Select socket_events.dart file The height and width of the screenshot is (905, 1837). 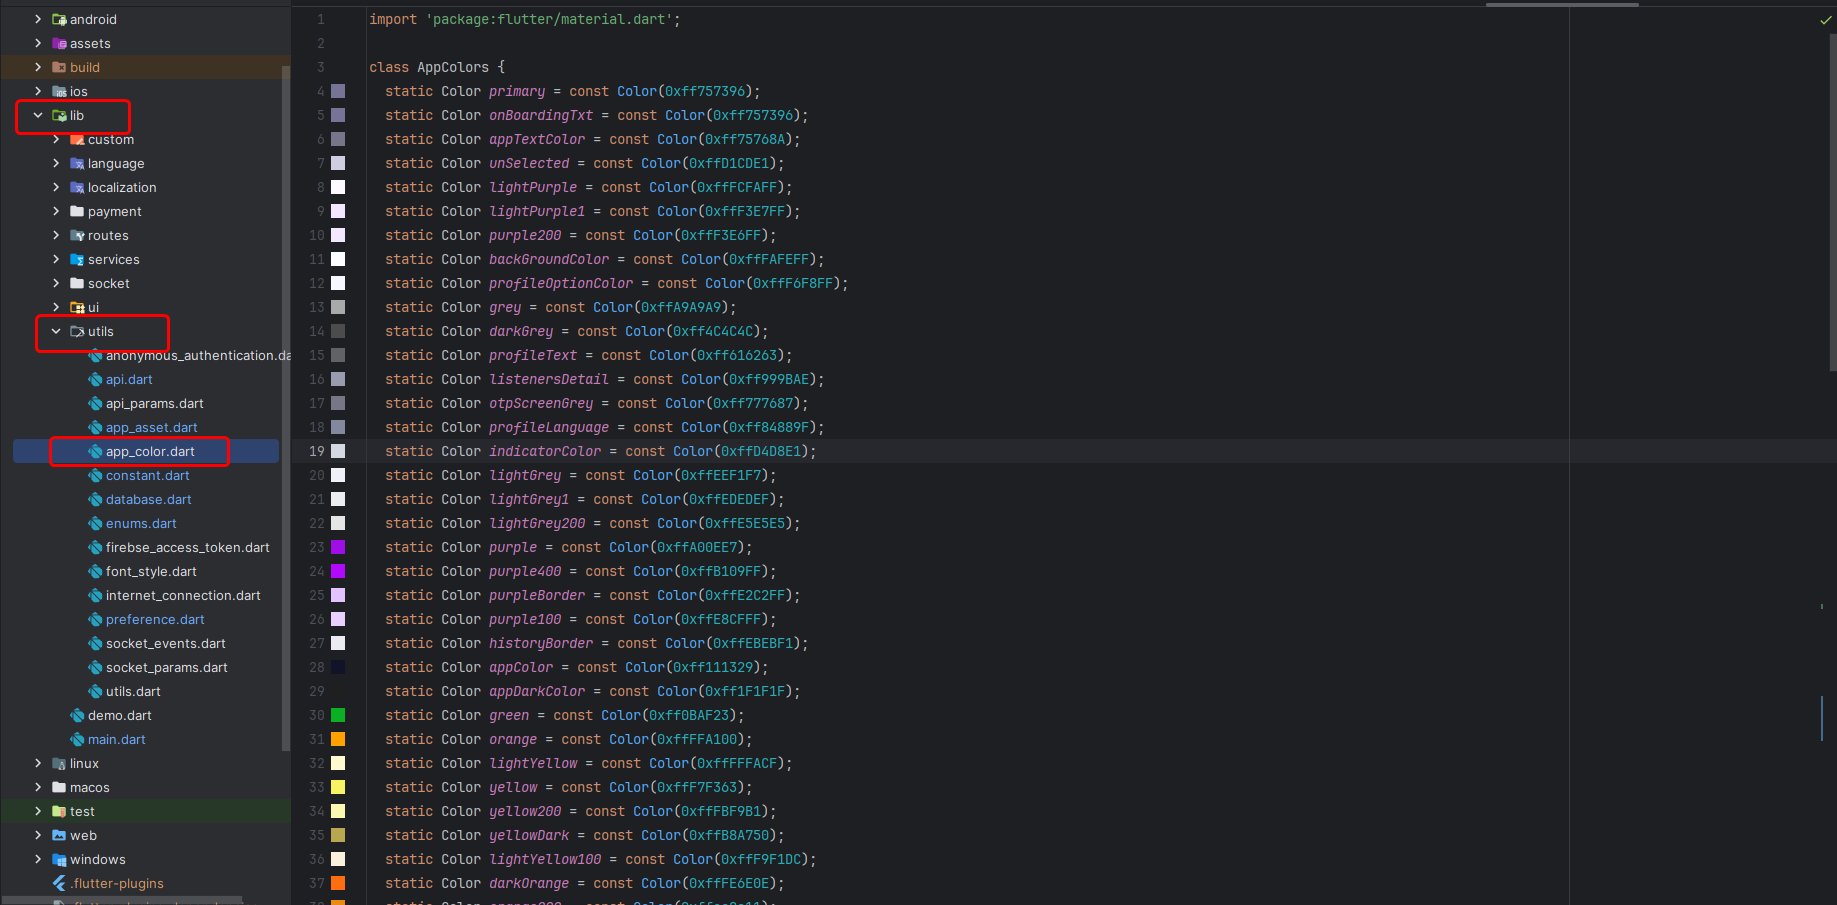click(x=165, y=643)
